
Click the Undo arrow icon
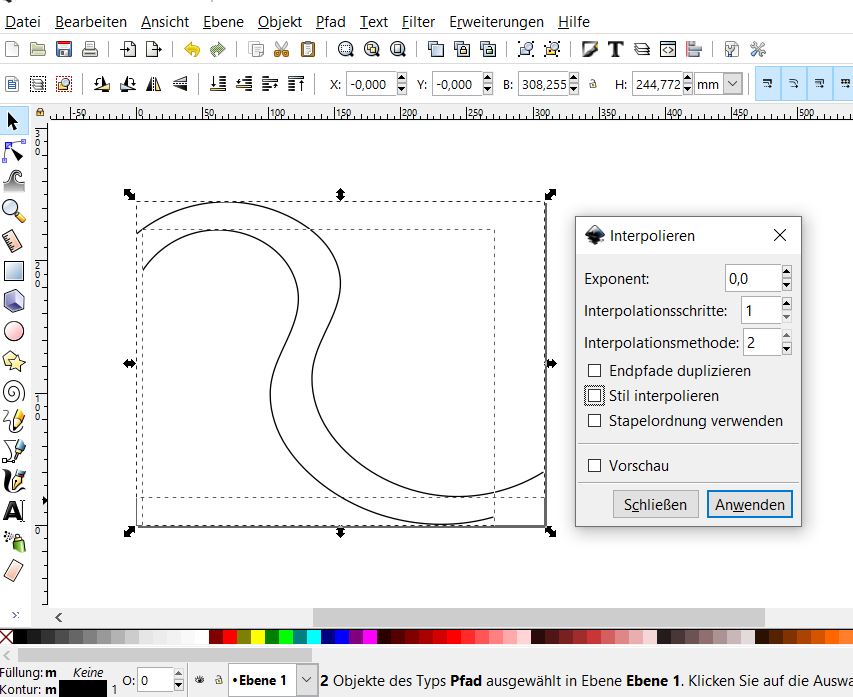(192, 49)
